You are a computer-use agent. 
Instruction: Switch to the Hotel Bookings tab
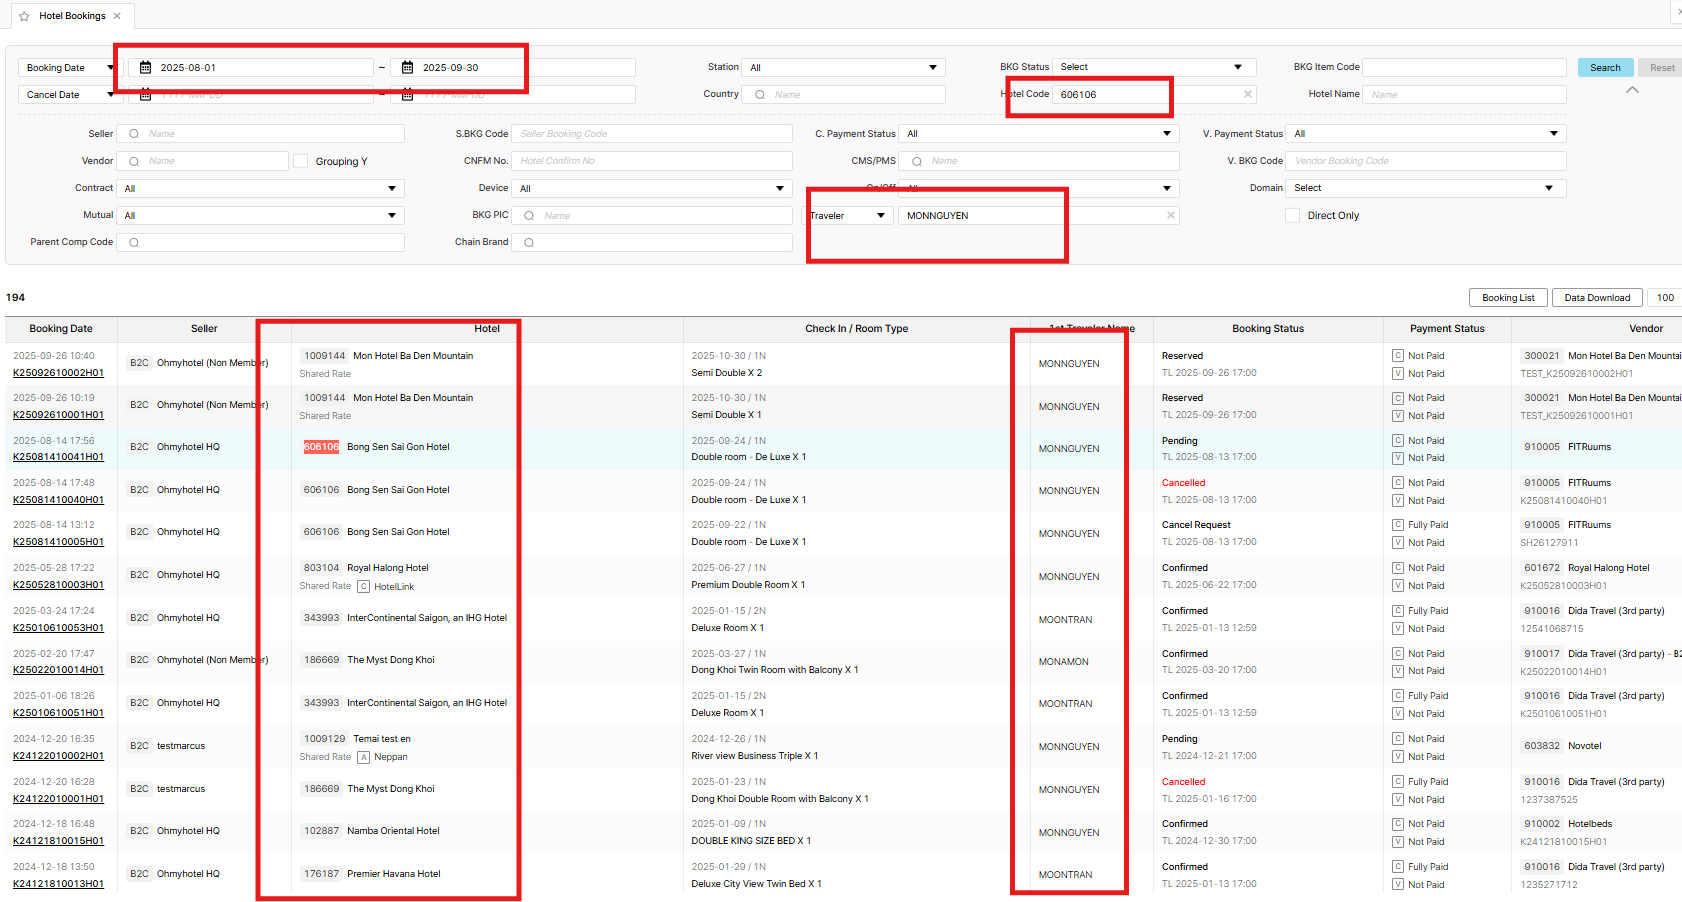[72, 16]
